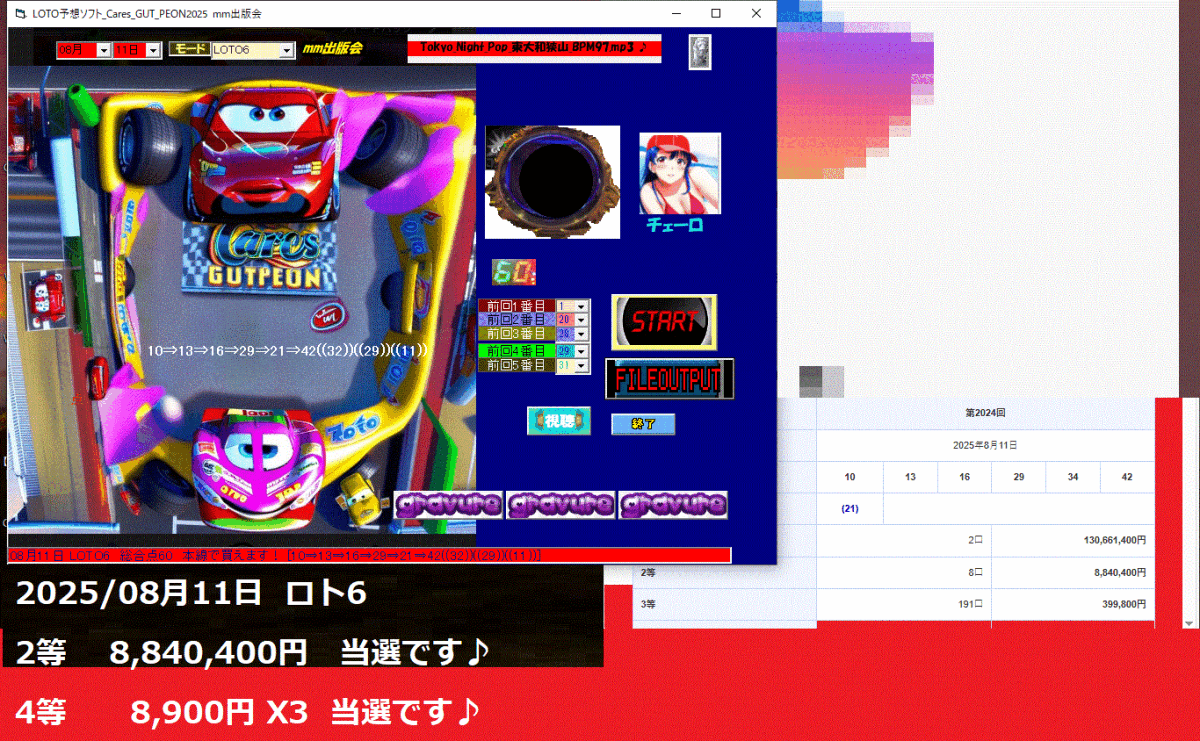Maximize the LOTO予想ソフト window
This screenshot has width=1200, height=741.
click(716, 14)
